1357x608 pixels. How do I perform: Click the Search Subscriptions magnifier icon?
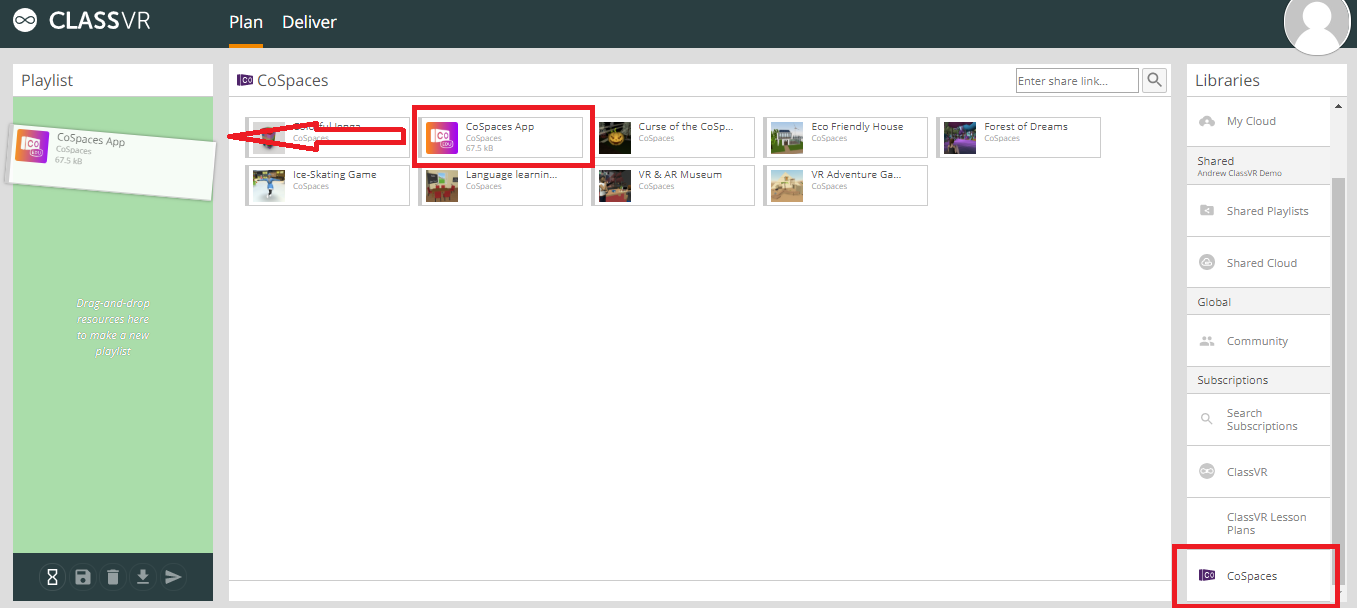tap(1207, 419)
